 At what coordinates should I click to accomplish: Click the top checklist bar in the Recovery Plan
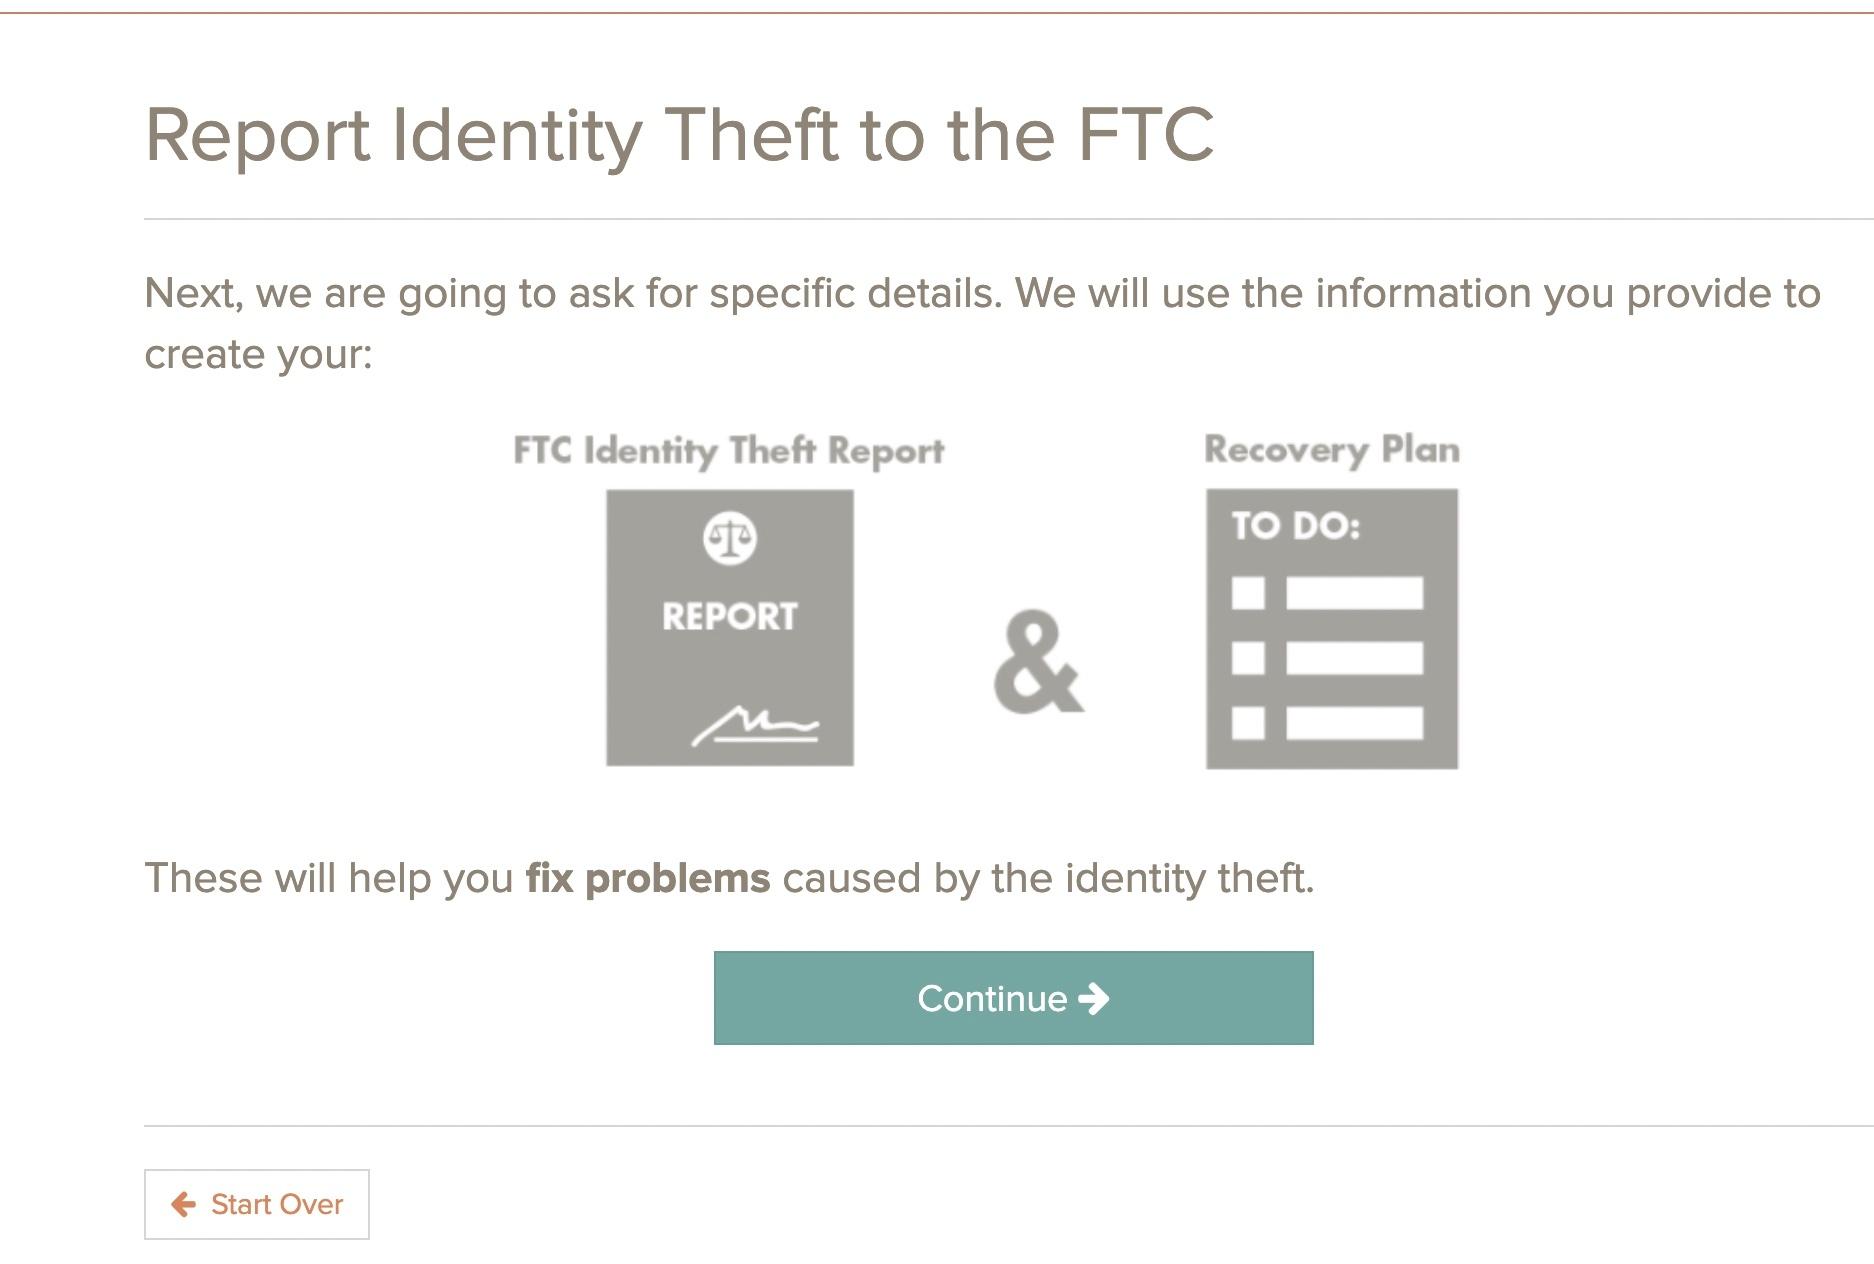(1357, 594)
